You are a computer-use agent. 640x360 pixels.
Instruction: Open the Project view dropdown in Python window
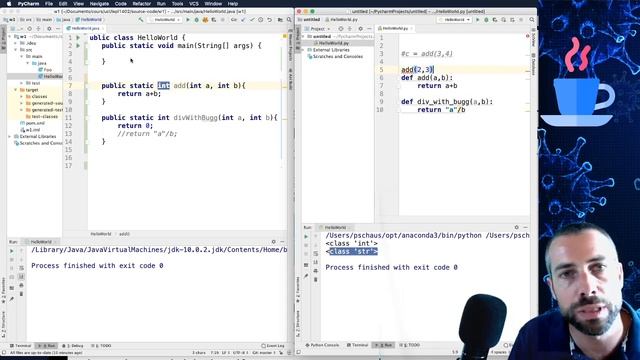point(318,29)
